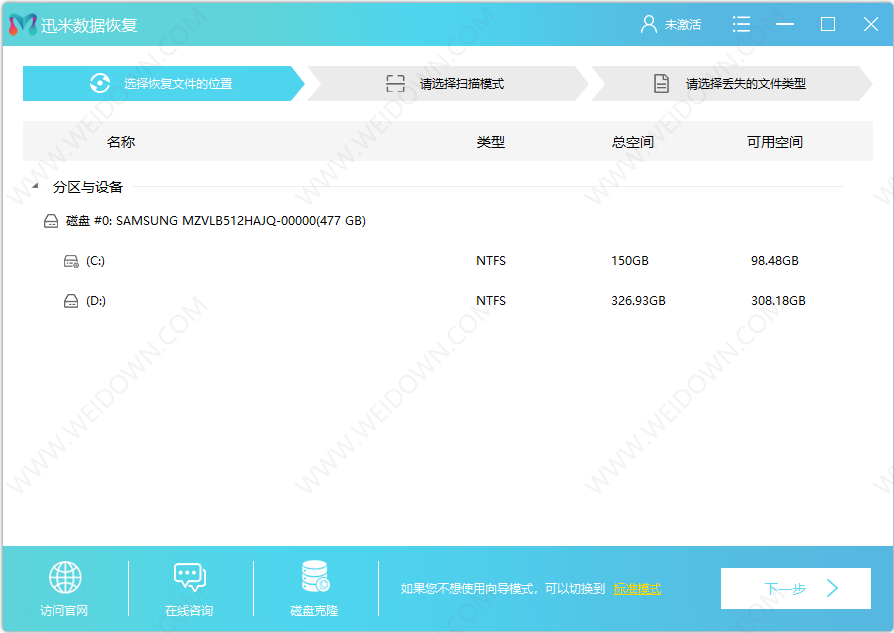894x633 pixels.
Task: Open 磁盘克隆 disk clone icon
Action: pos(315,576)
